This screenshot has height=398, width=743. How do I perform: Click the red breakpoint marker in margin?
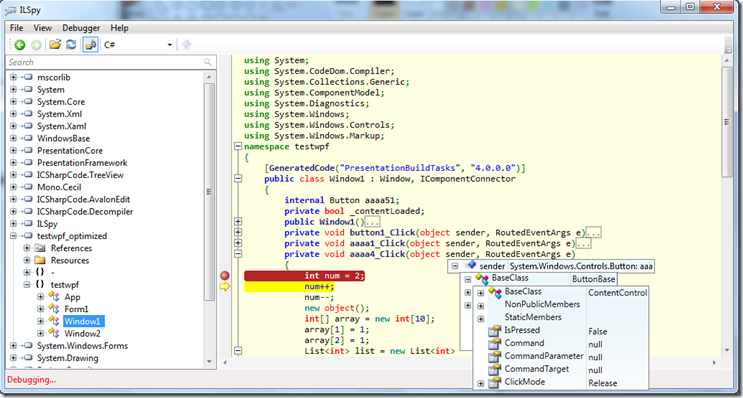click(225, 275)
